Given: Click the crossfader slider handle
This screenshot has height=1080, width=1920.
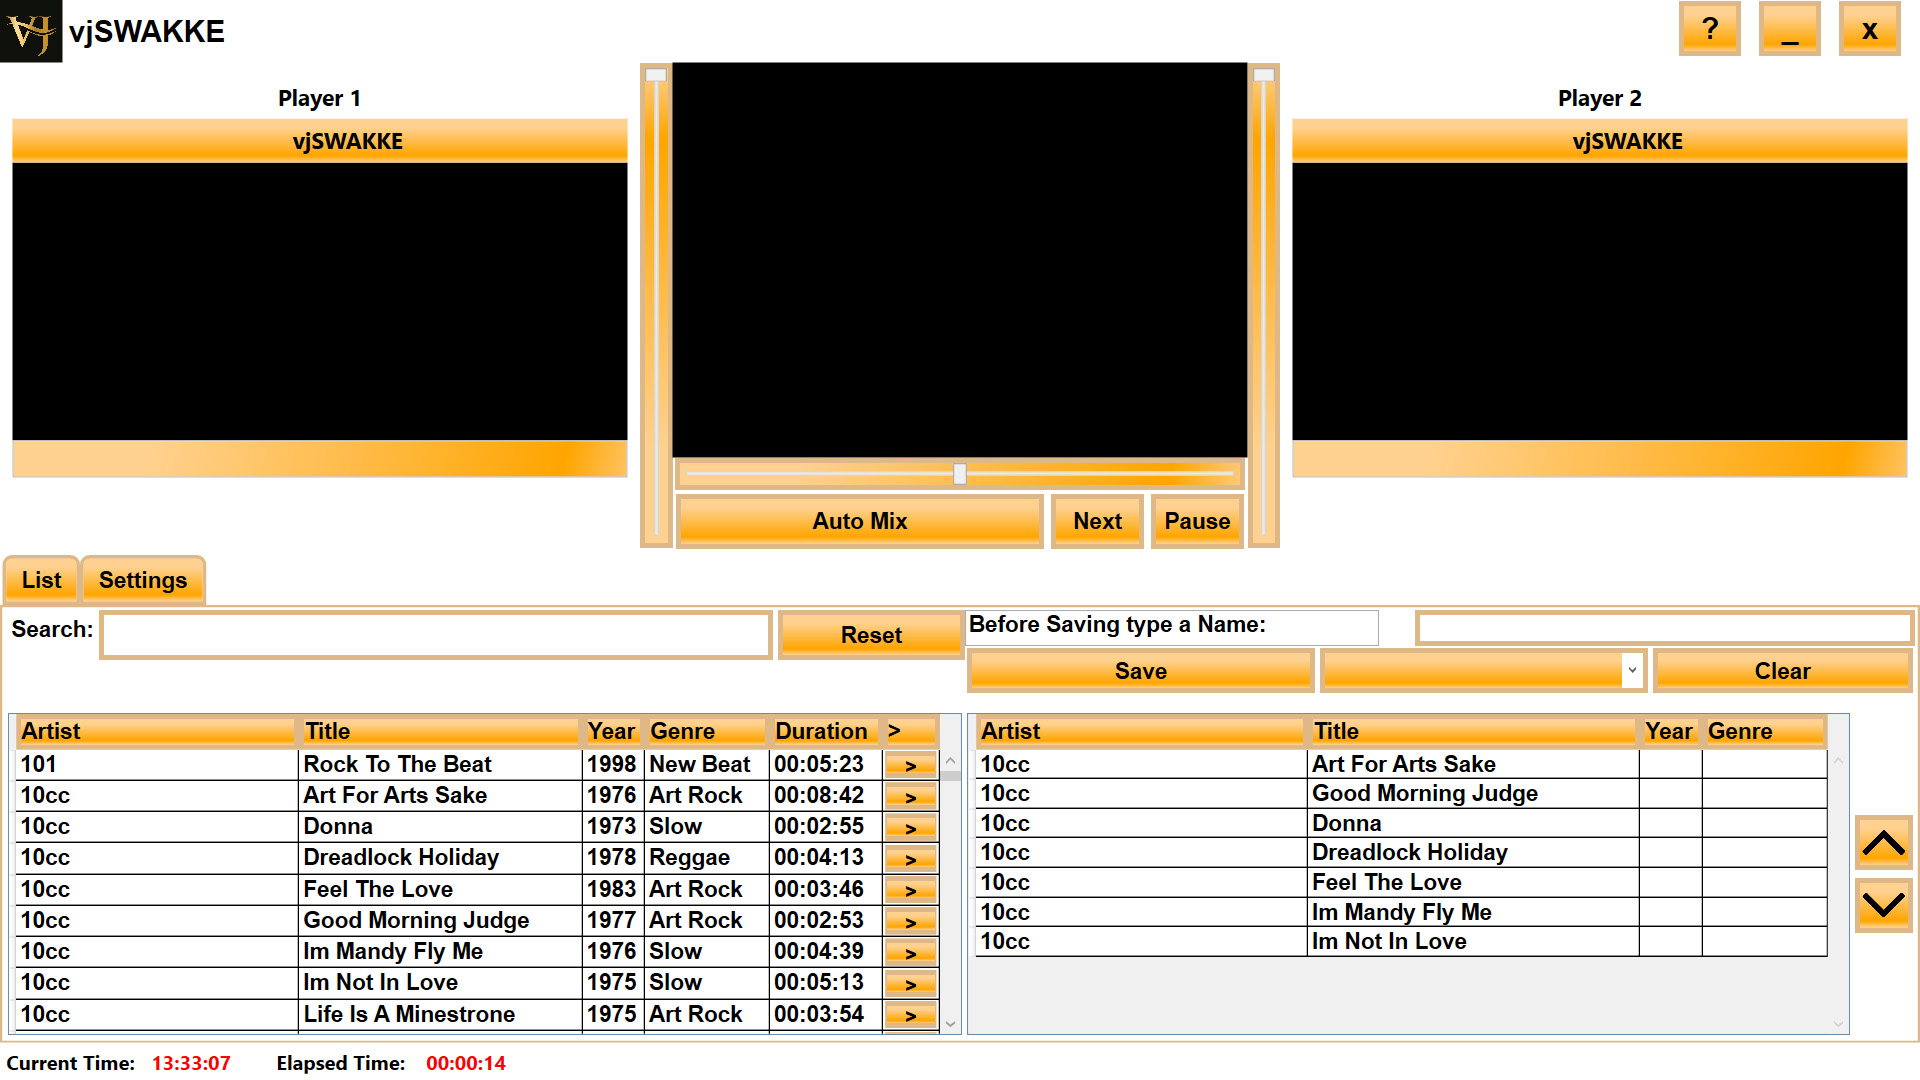Looking at the screenshot, I should (960, 474).
